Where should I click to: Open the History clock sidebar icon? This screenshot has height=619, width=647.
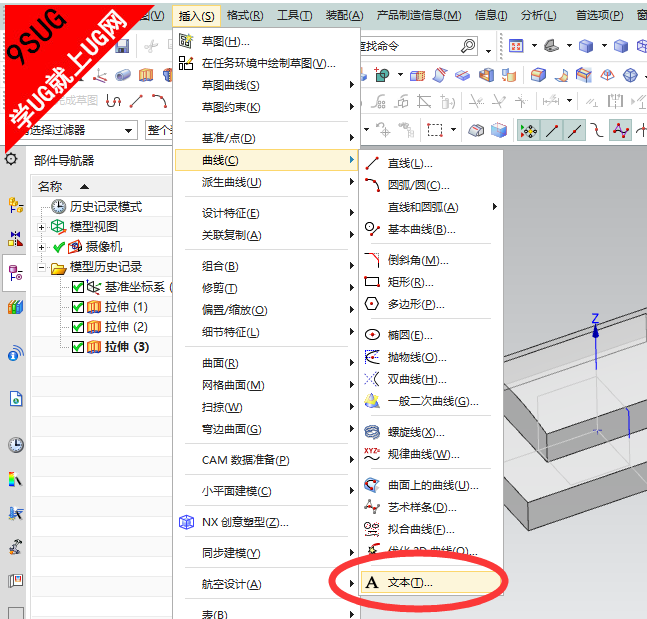tap(16, 445)
